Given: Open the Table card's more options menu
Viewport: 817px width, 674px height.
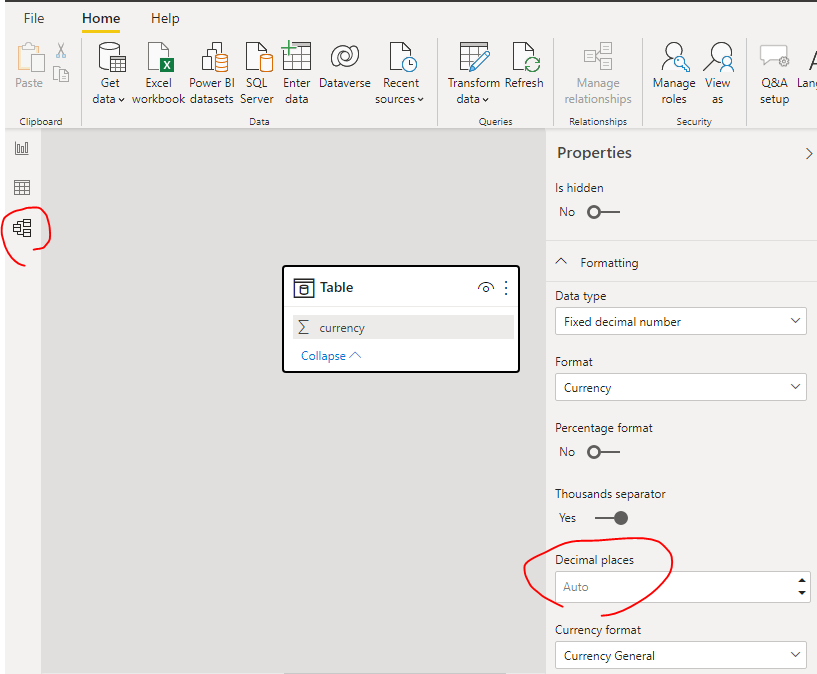Looking at the screenshot, I should [506, 288].
